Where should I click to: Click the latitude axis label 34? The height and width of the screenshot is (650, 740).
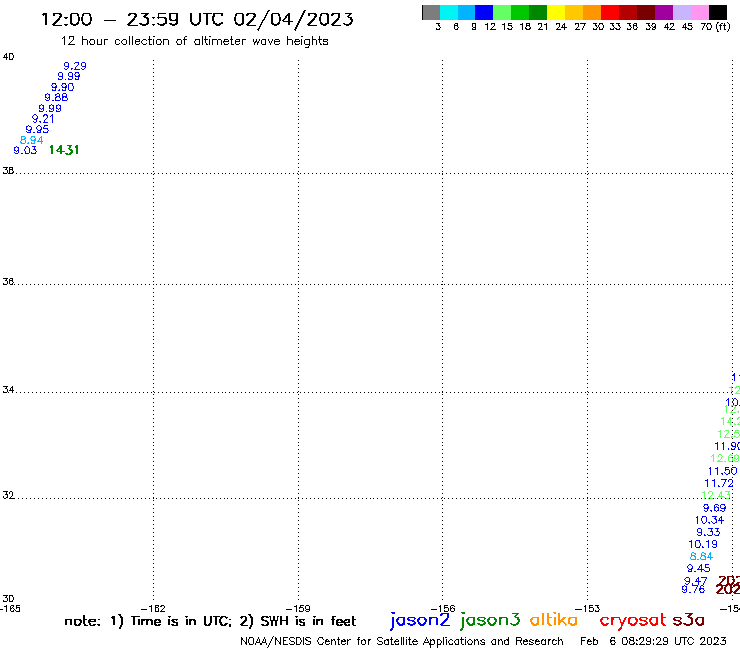(8, 390)
